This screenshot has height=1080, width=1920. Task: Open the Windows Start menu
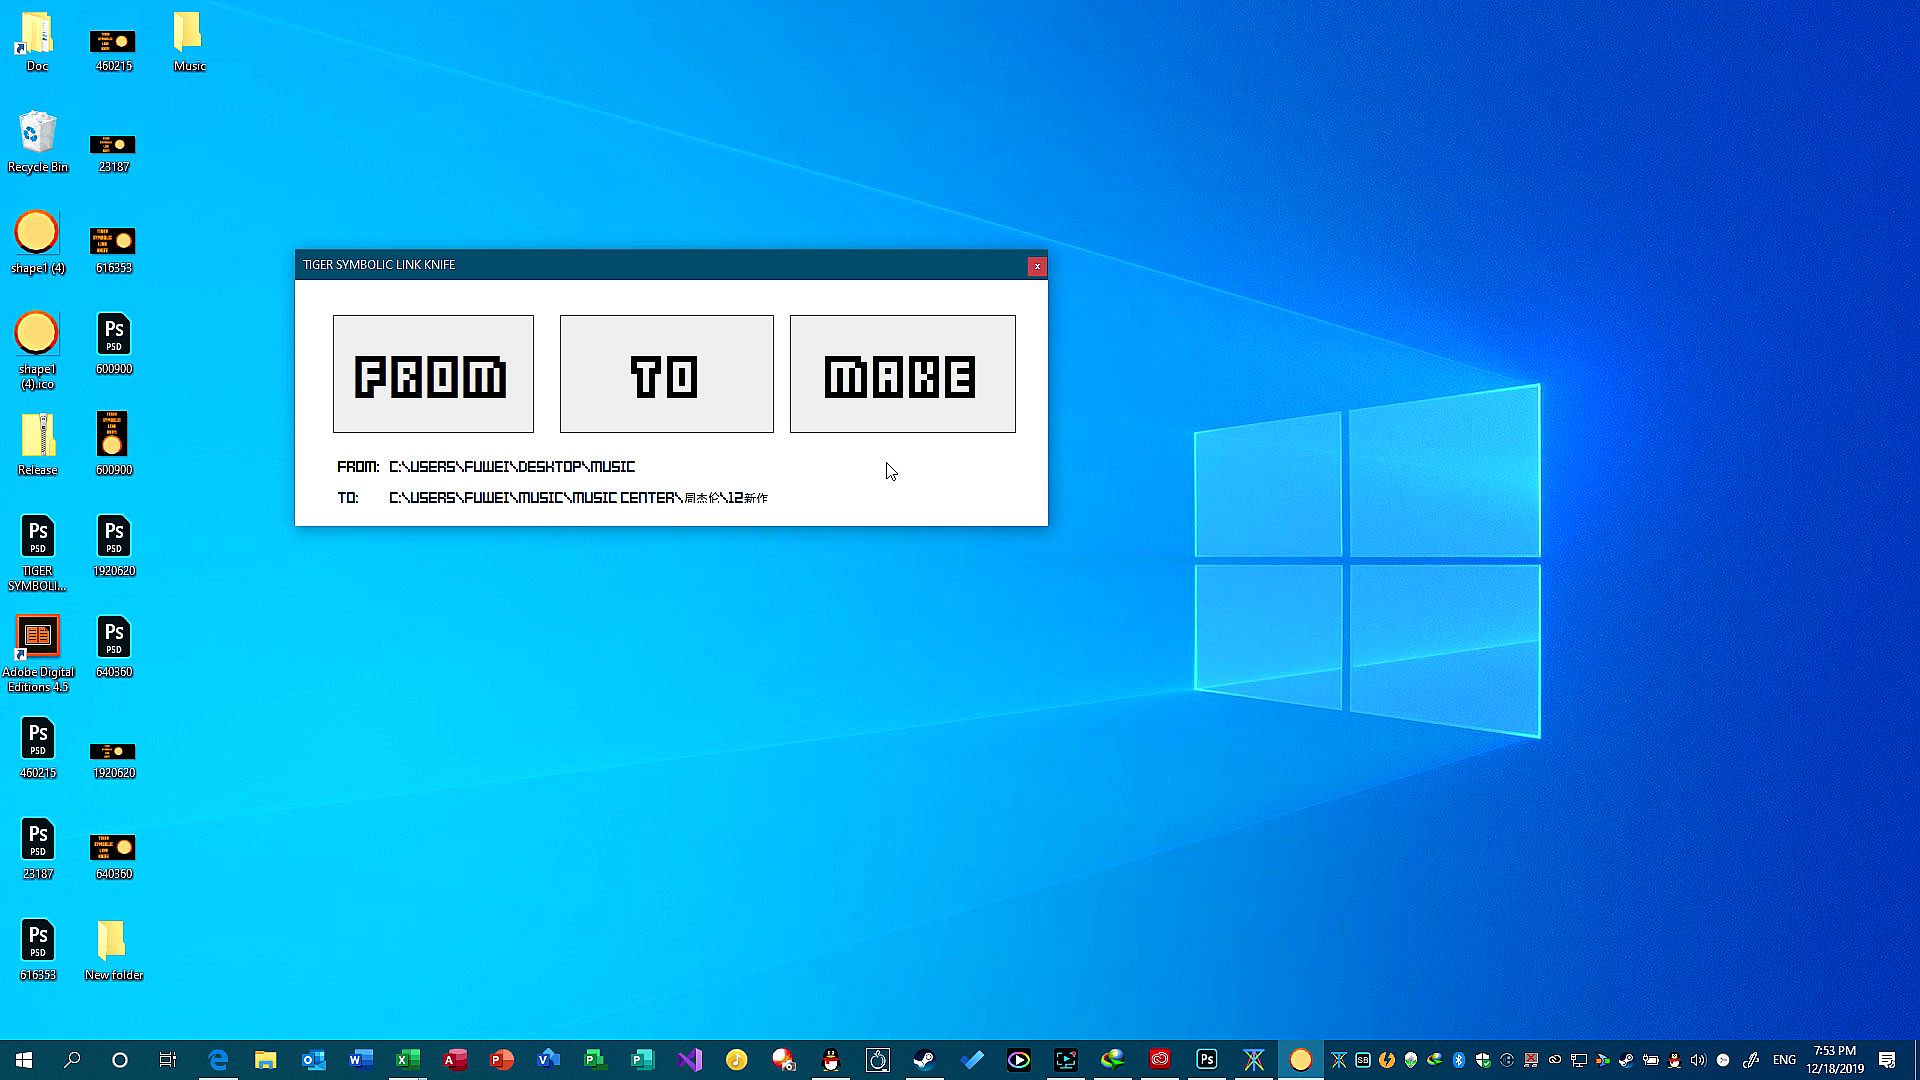coord(24,1059)
